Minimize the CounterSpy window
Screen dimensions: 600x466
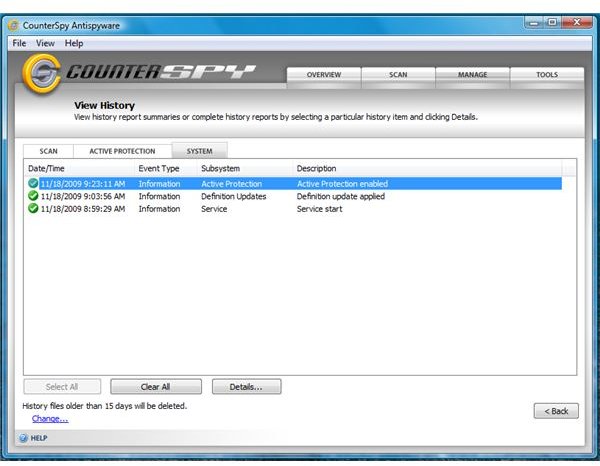533,23
